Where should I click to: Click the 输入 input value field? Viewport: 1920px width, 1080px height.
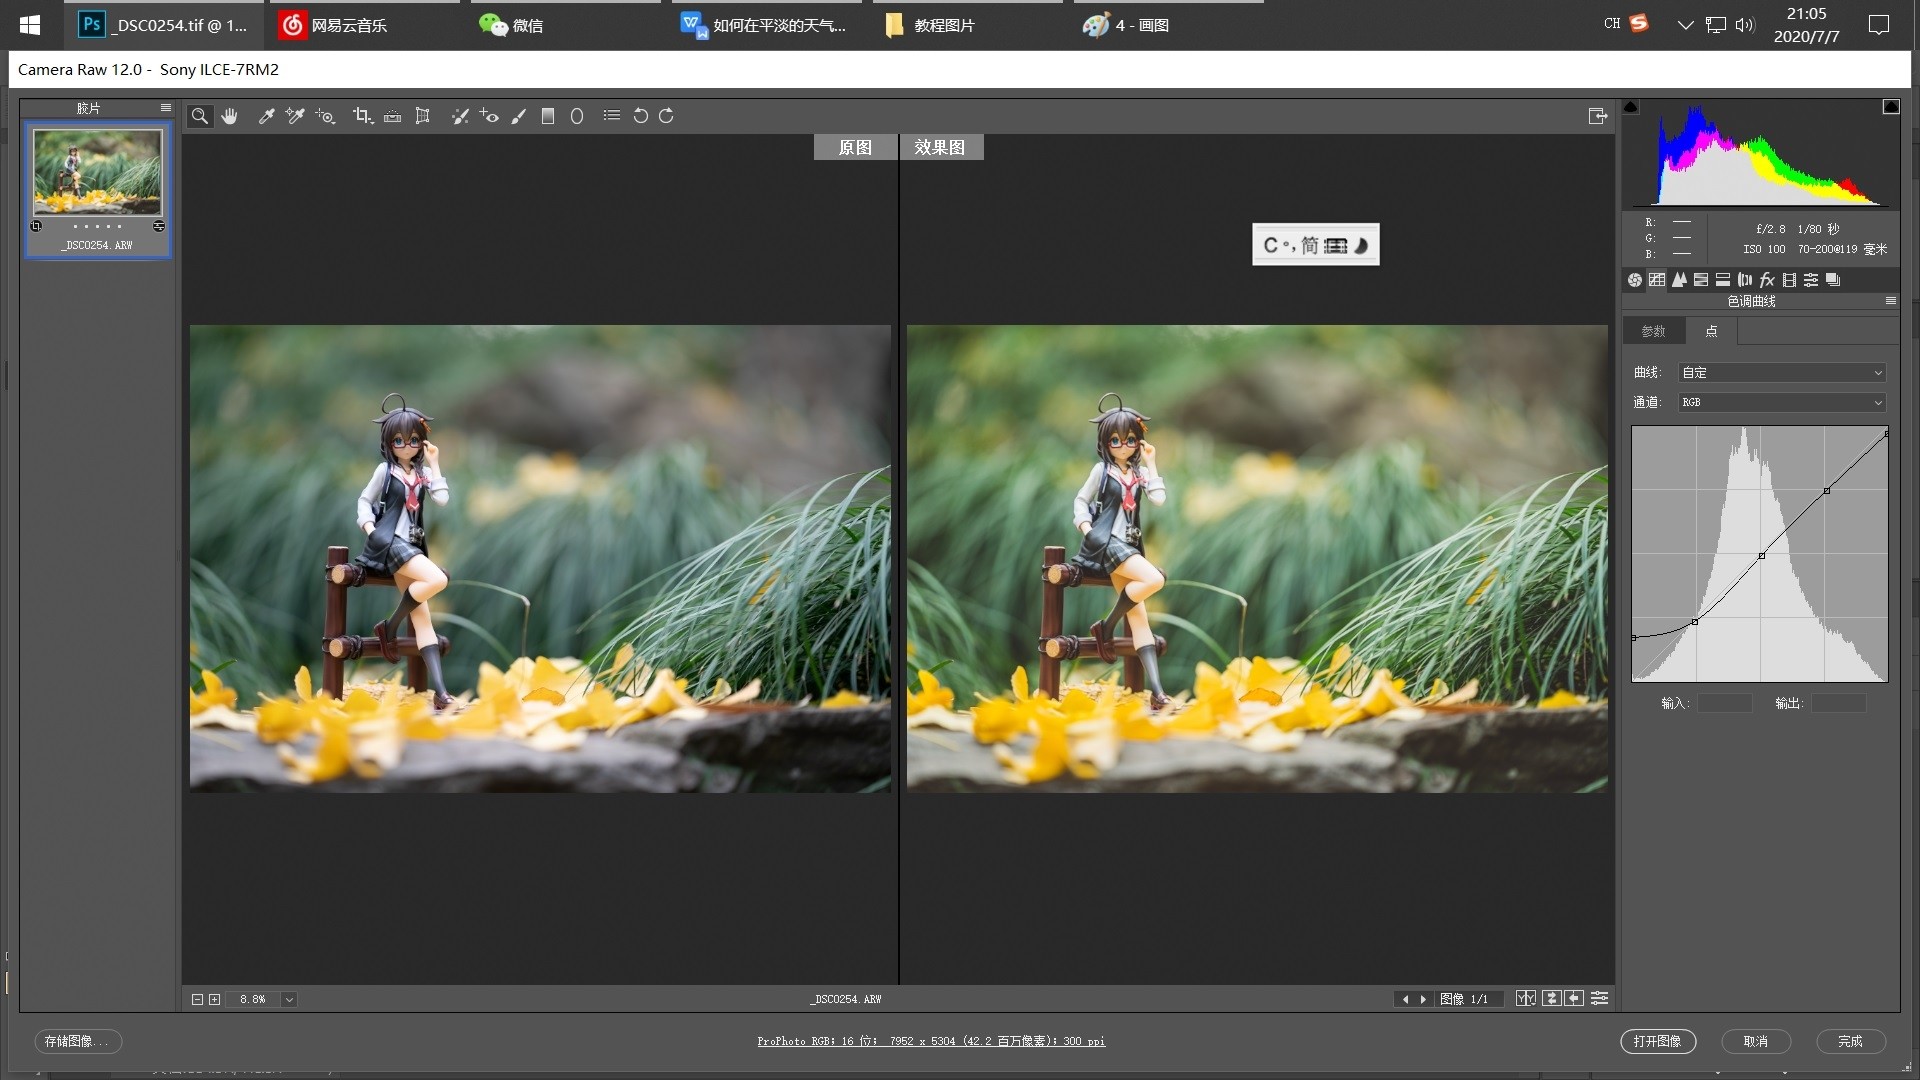(x=1725, y=703)
